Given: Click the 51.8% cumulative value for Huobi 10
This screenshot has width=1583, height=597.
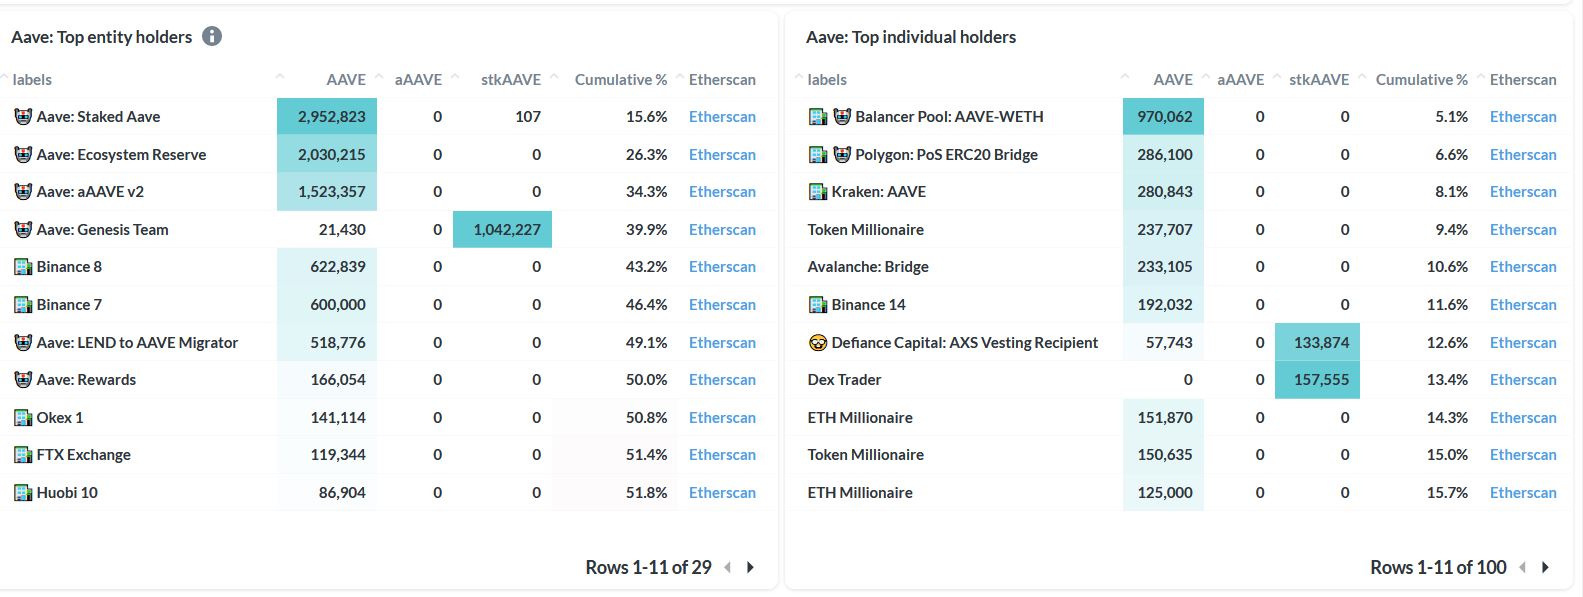Looking at the screenshot, I should pos(646,492).
